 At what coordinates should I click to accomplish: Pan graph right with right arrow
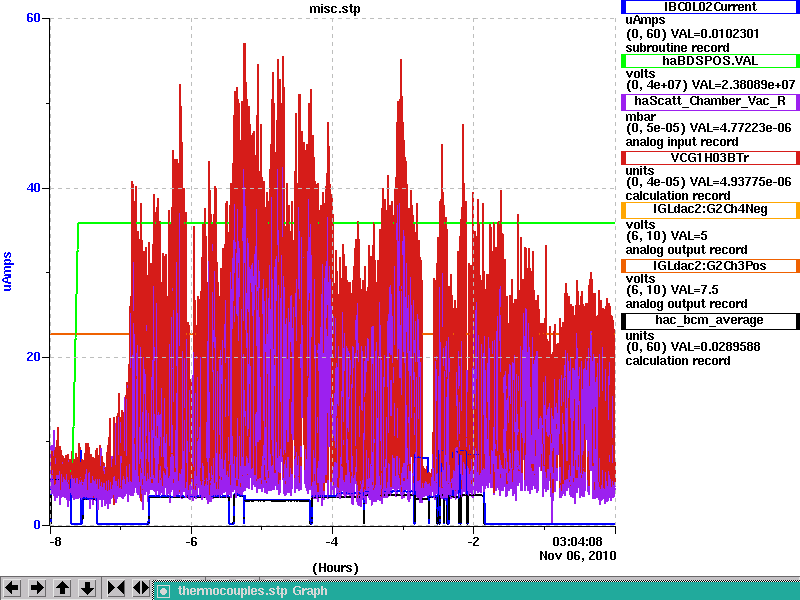pos(37,588)
